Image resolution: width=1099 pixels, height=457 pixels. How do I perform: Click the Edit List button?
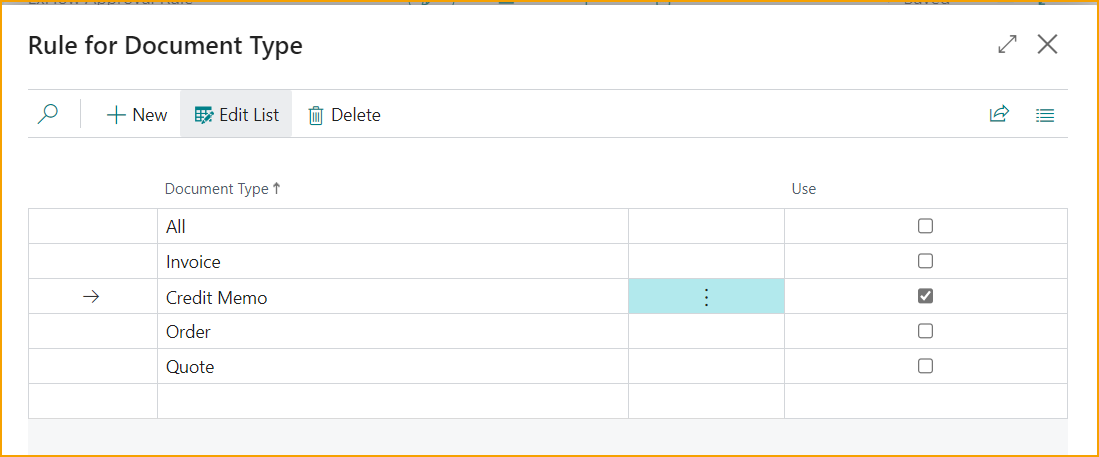coord(236,115)
